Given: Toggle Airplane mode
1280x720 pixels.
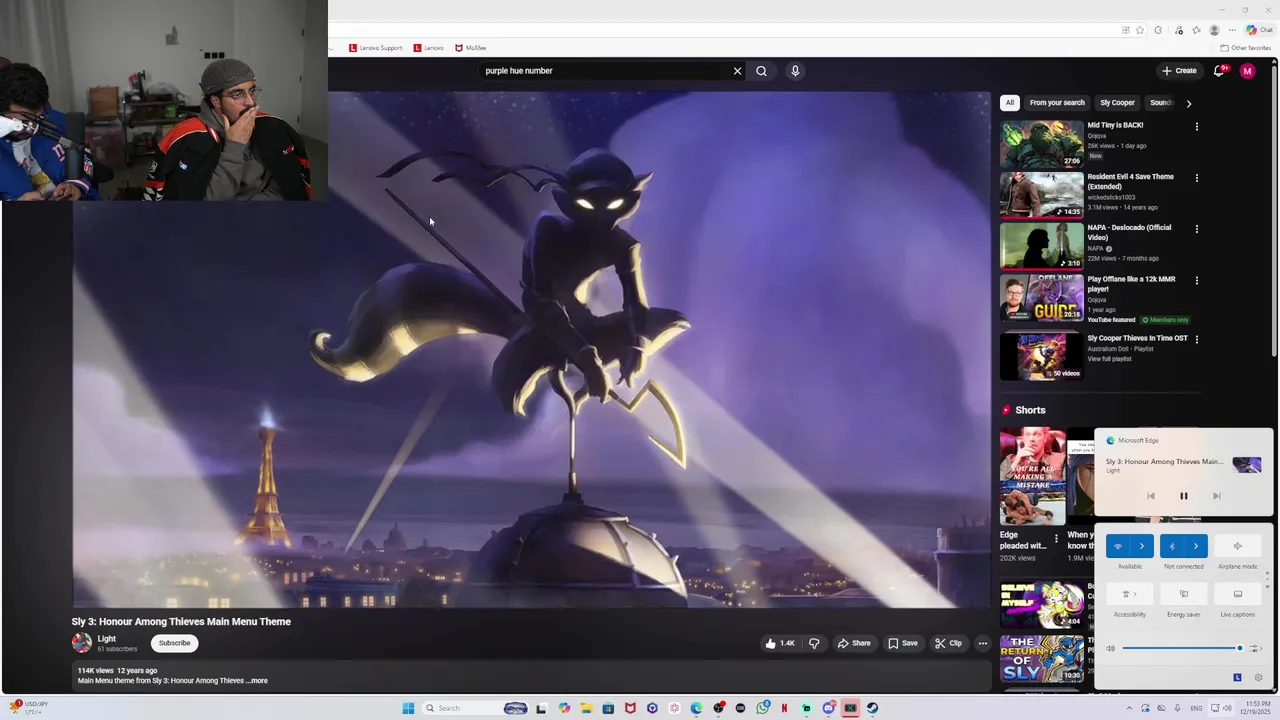Looking at the screenshot, I should 1237,546.
